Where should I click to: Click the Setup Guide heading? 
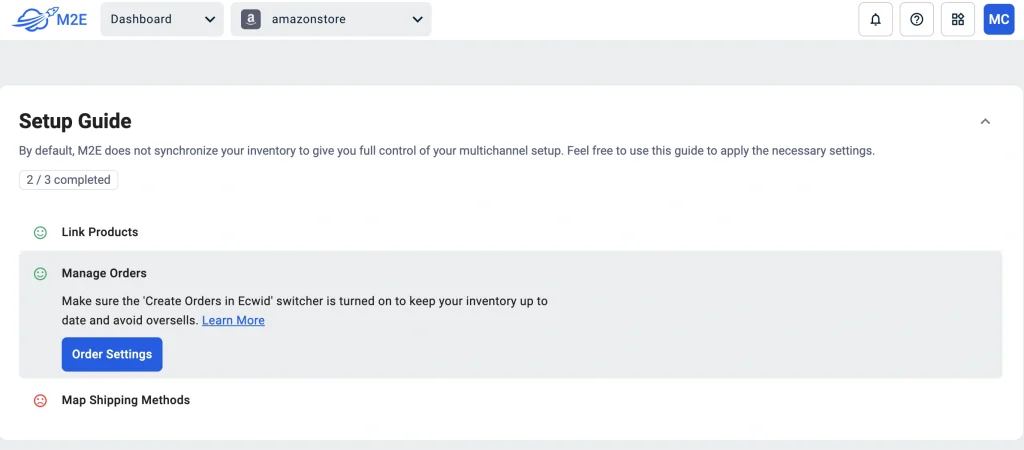pos(75,122)
